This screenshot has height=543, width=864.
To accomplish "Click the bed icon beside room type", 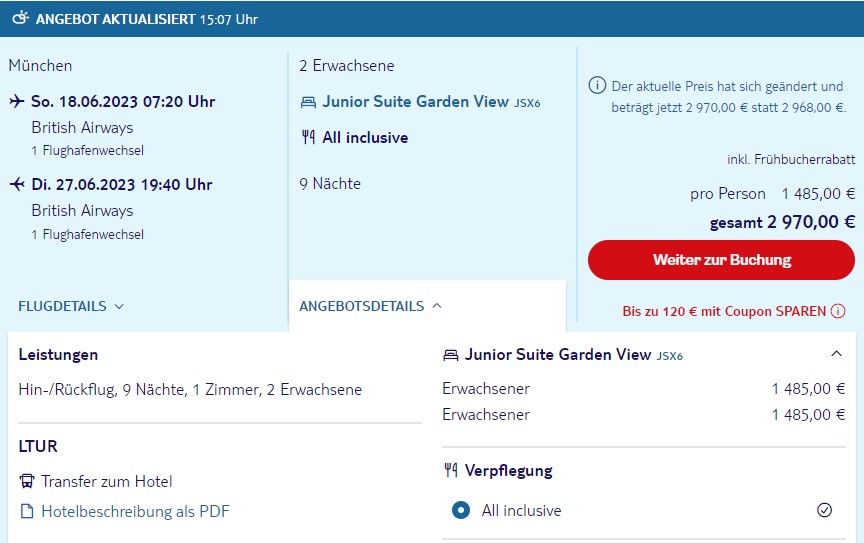I will point(308,103).
